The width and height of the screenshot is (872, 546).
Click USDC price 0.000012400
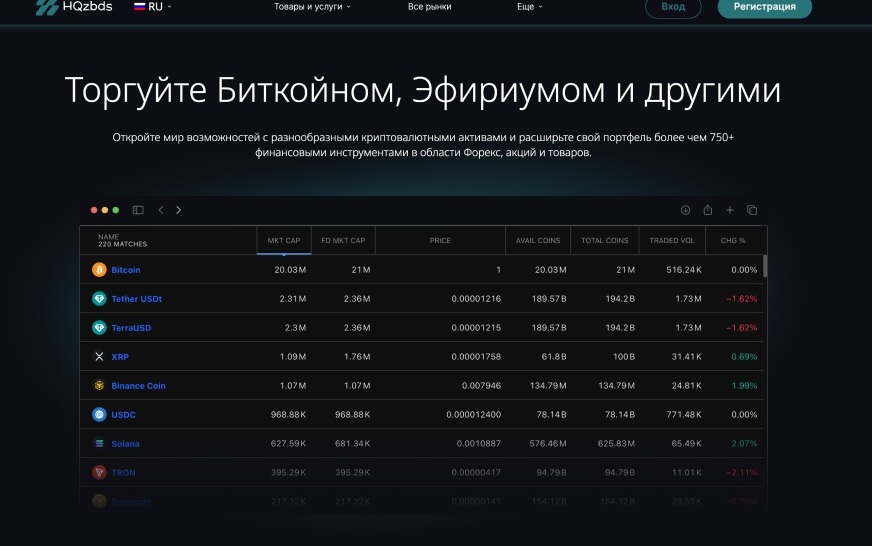(474, 414)
